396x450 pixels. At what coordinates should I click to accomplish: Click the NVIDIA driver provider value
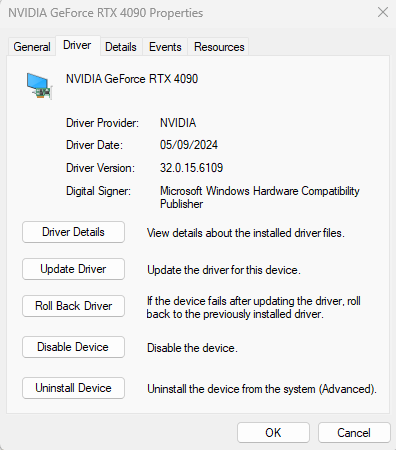pyautogui.click(x=178, y=123)
